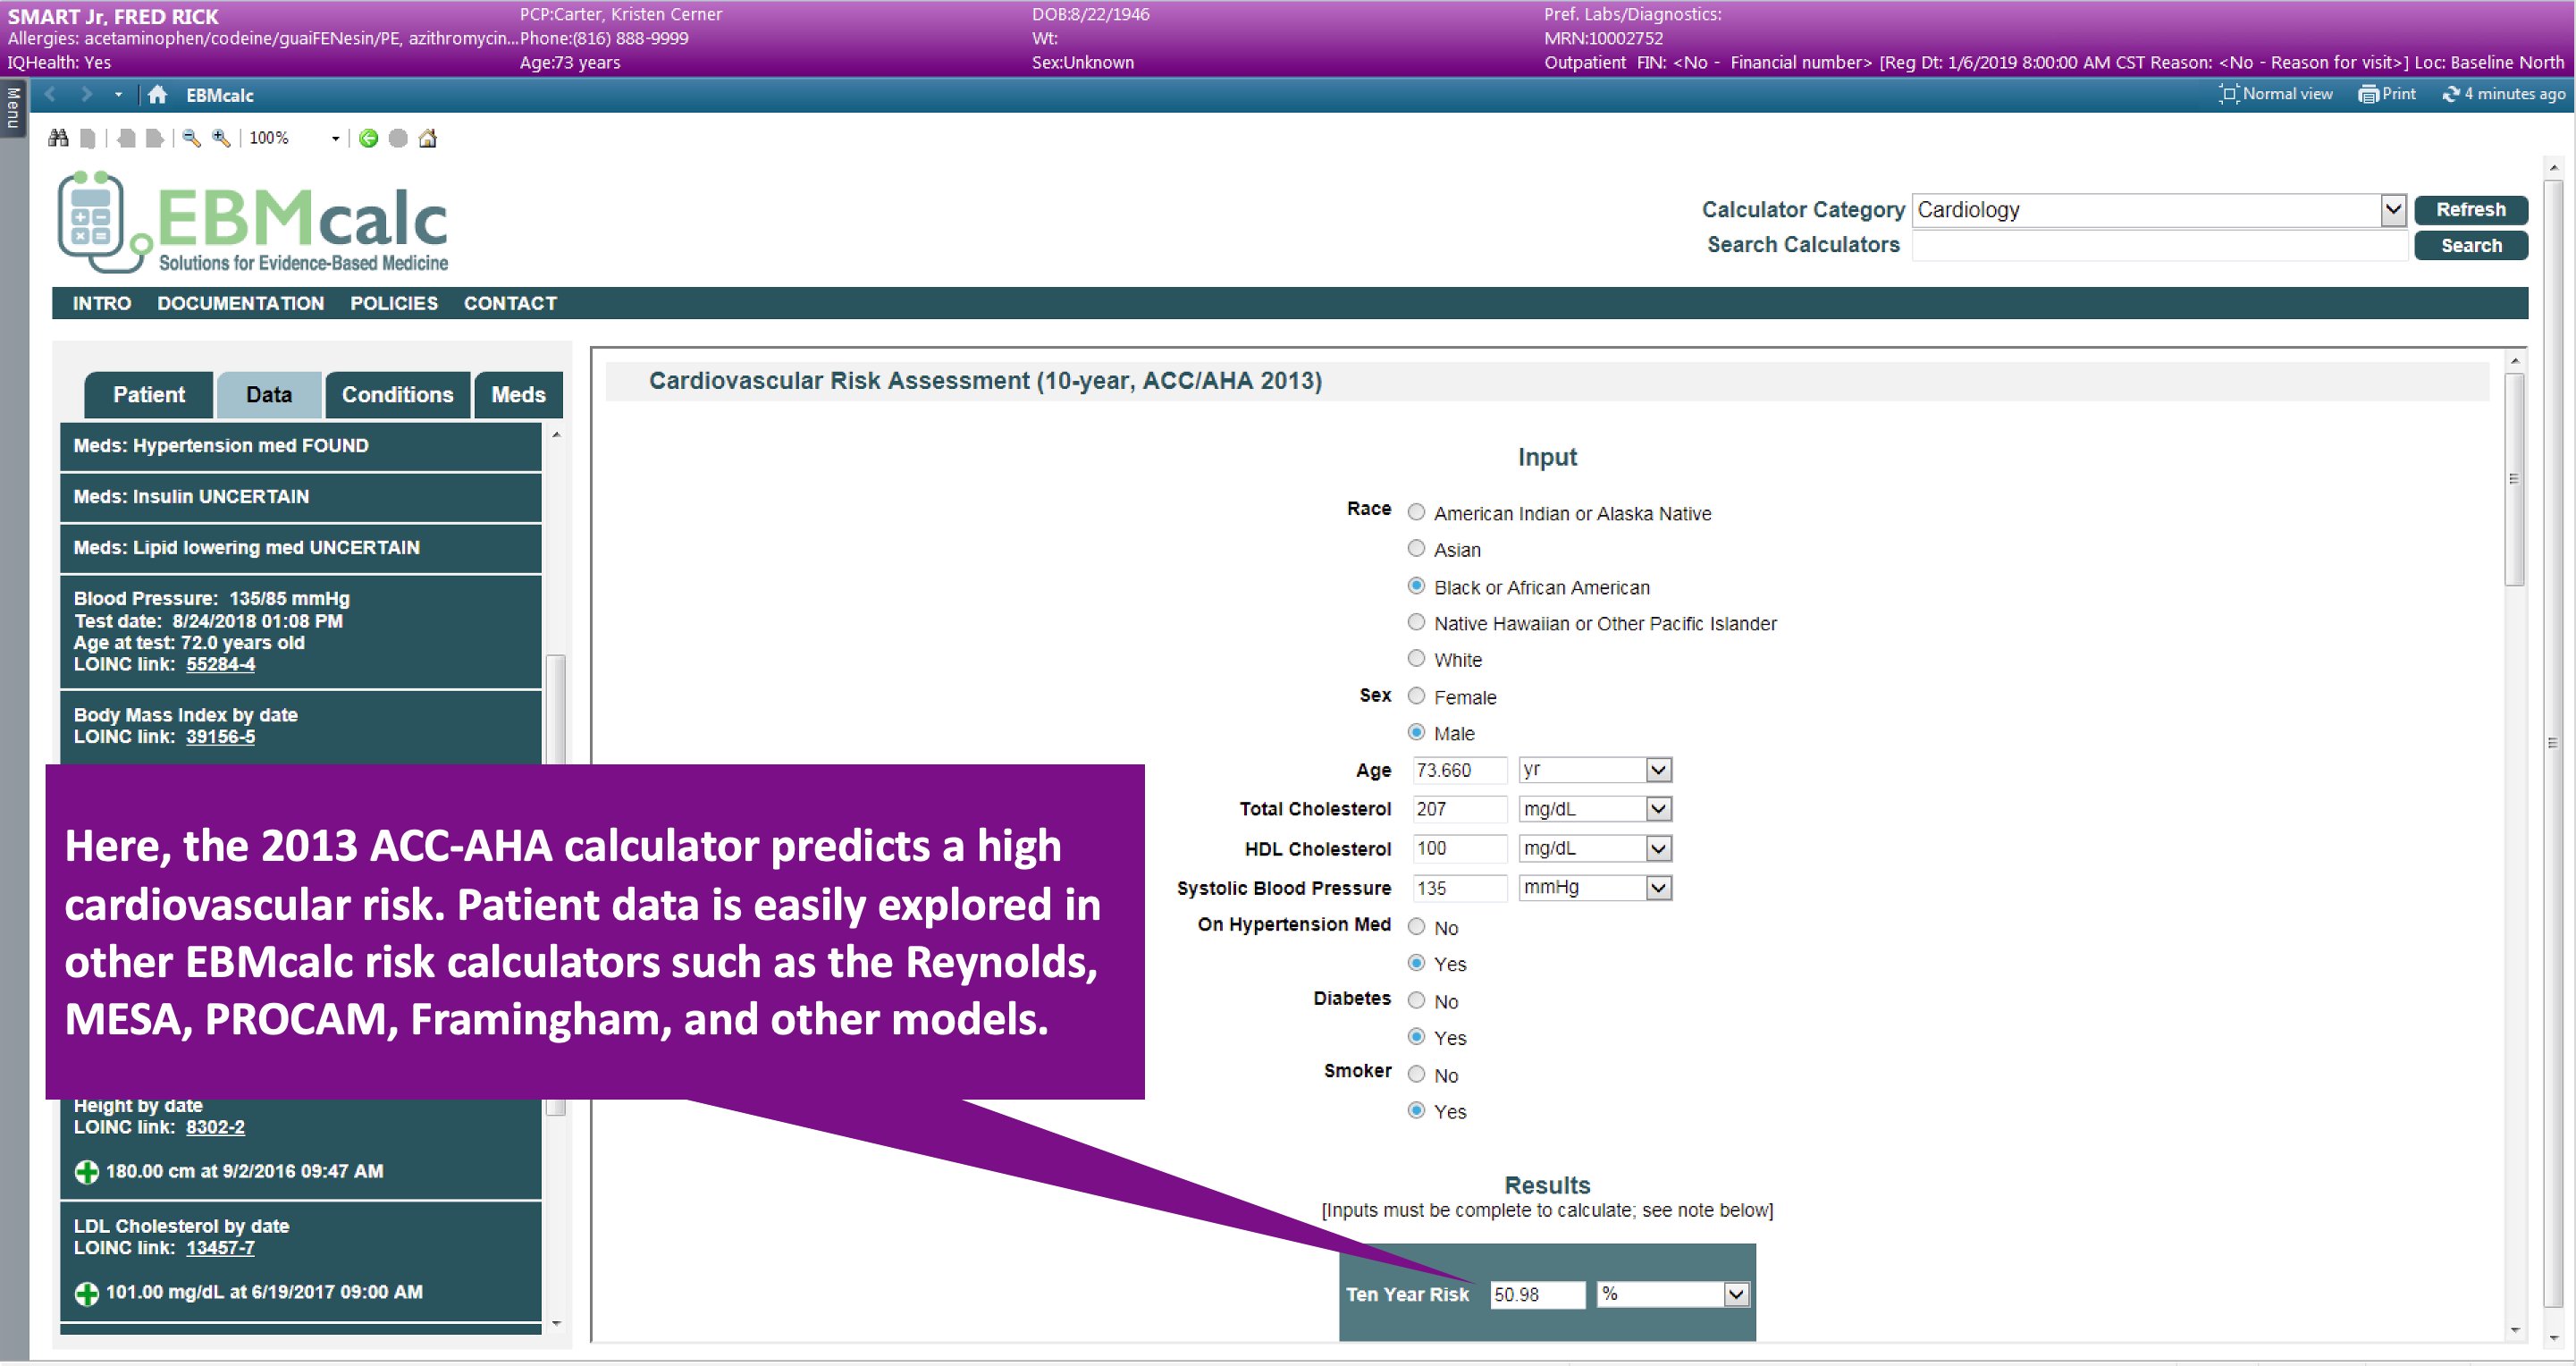Click the navigate back chevron in blue bar
Viewport: 2576px width, 1366px height.
[x=50, y=94]
